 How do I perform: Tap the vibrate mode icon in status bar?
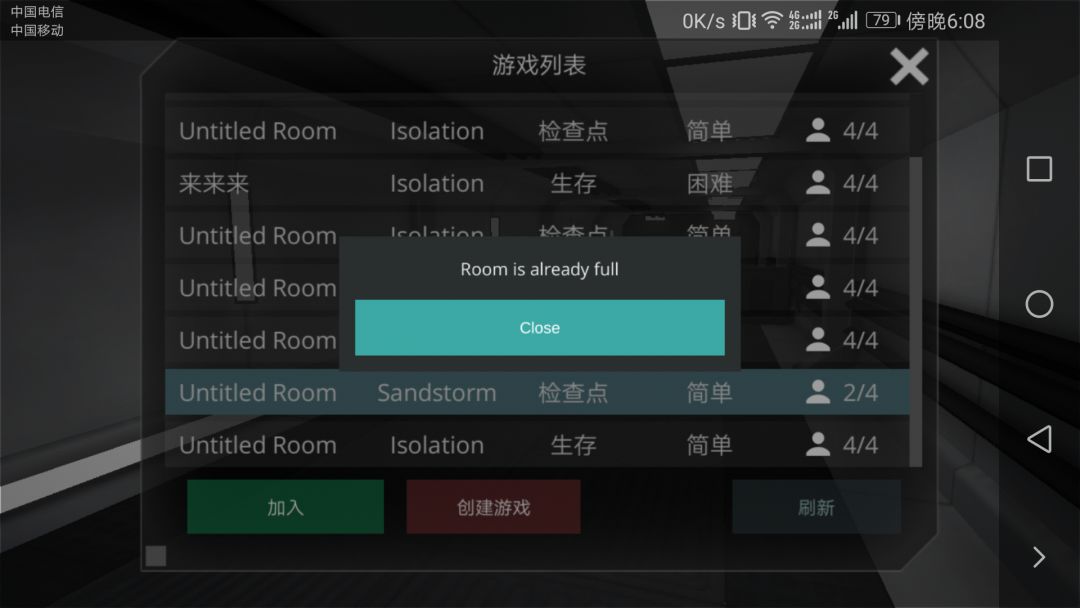click(743, 21)
